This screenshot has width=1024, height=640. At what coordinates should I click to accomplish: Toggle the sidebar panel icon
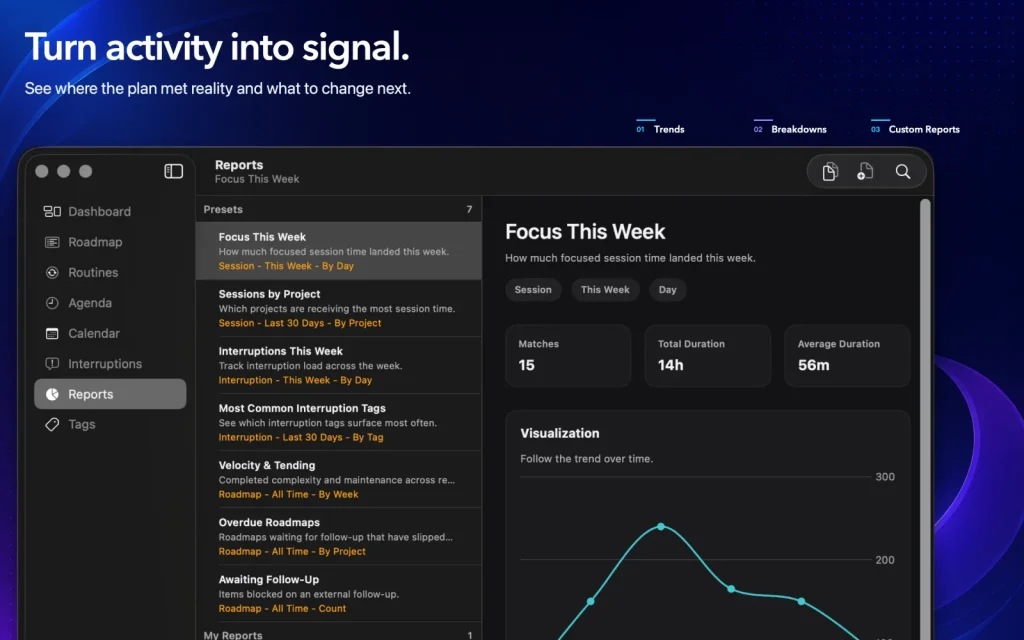pos(173,171)
